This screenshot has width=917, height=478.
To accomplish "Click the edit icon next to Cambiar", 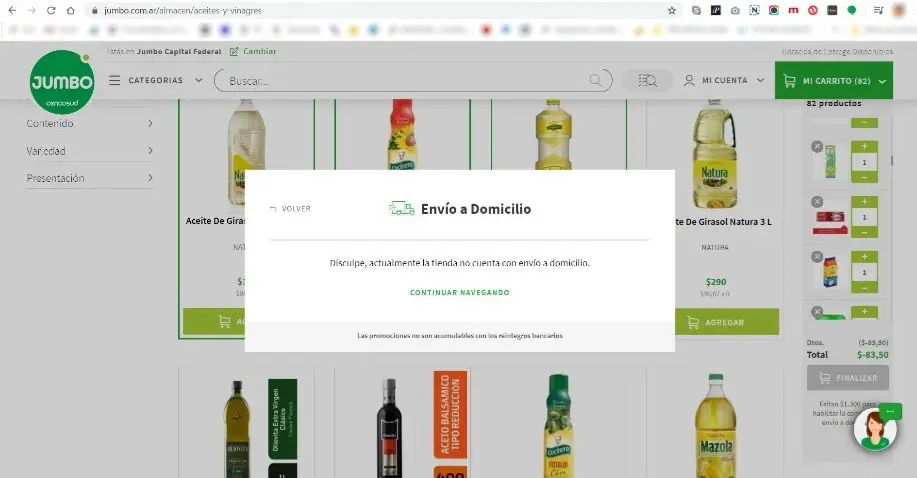I will pyautogui.click(x=234, y=51).
